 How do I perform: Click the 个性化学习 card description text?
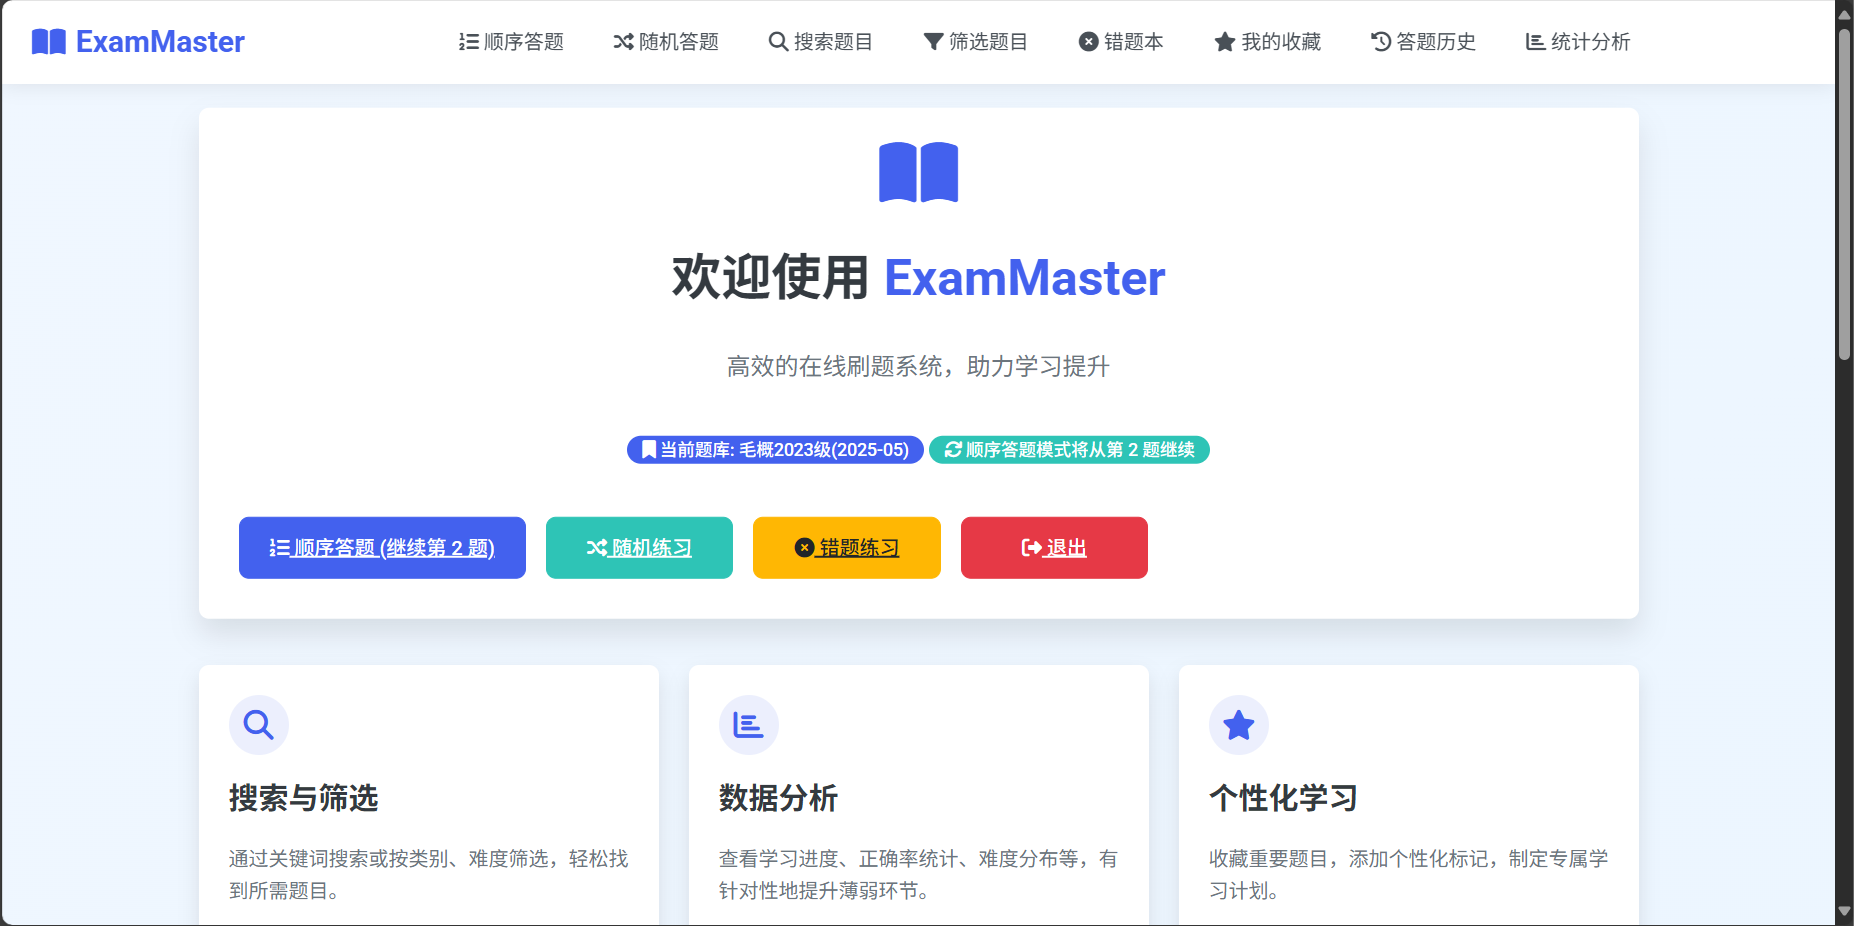click(1409, 875)
